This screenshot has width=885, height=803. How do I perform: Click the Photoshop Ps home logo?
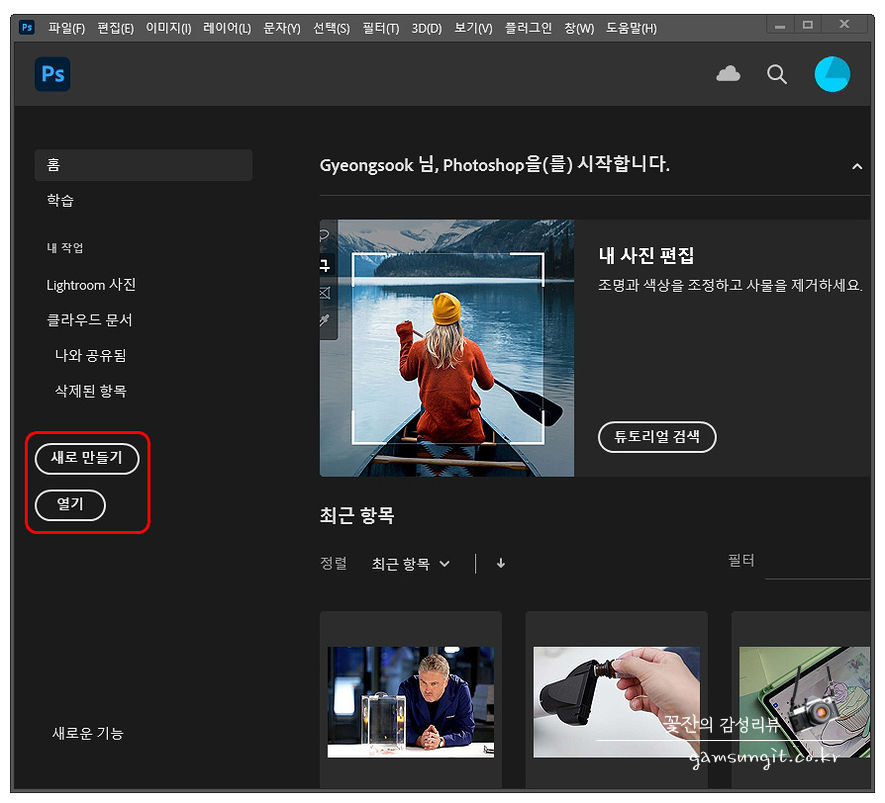52,74
